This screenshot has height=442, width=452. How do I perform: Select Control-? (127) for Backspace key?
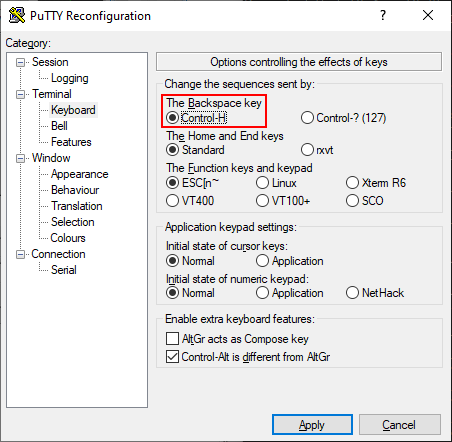(343, 118)
